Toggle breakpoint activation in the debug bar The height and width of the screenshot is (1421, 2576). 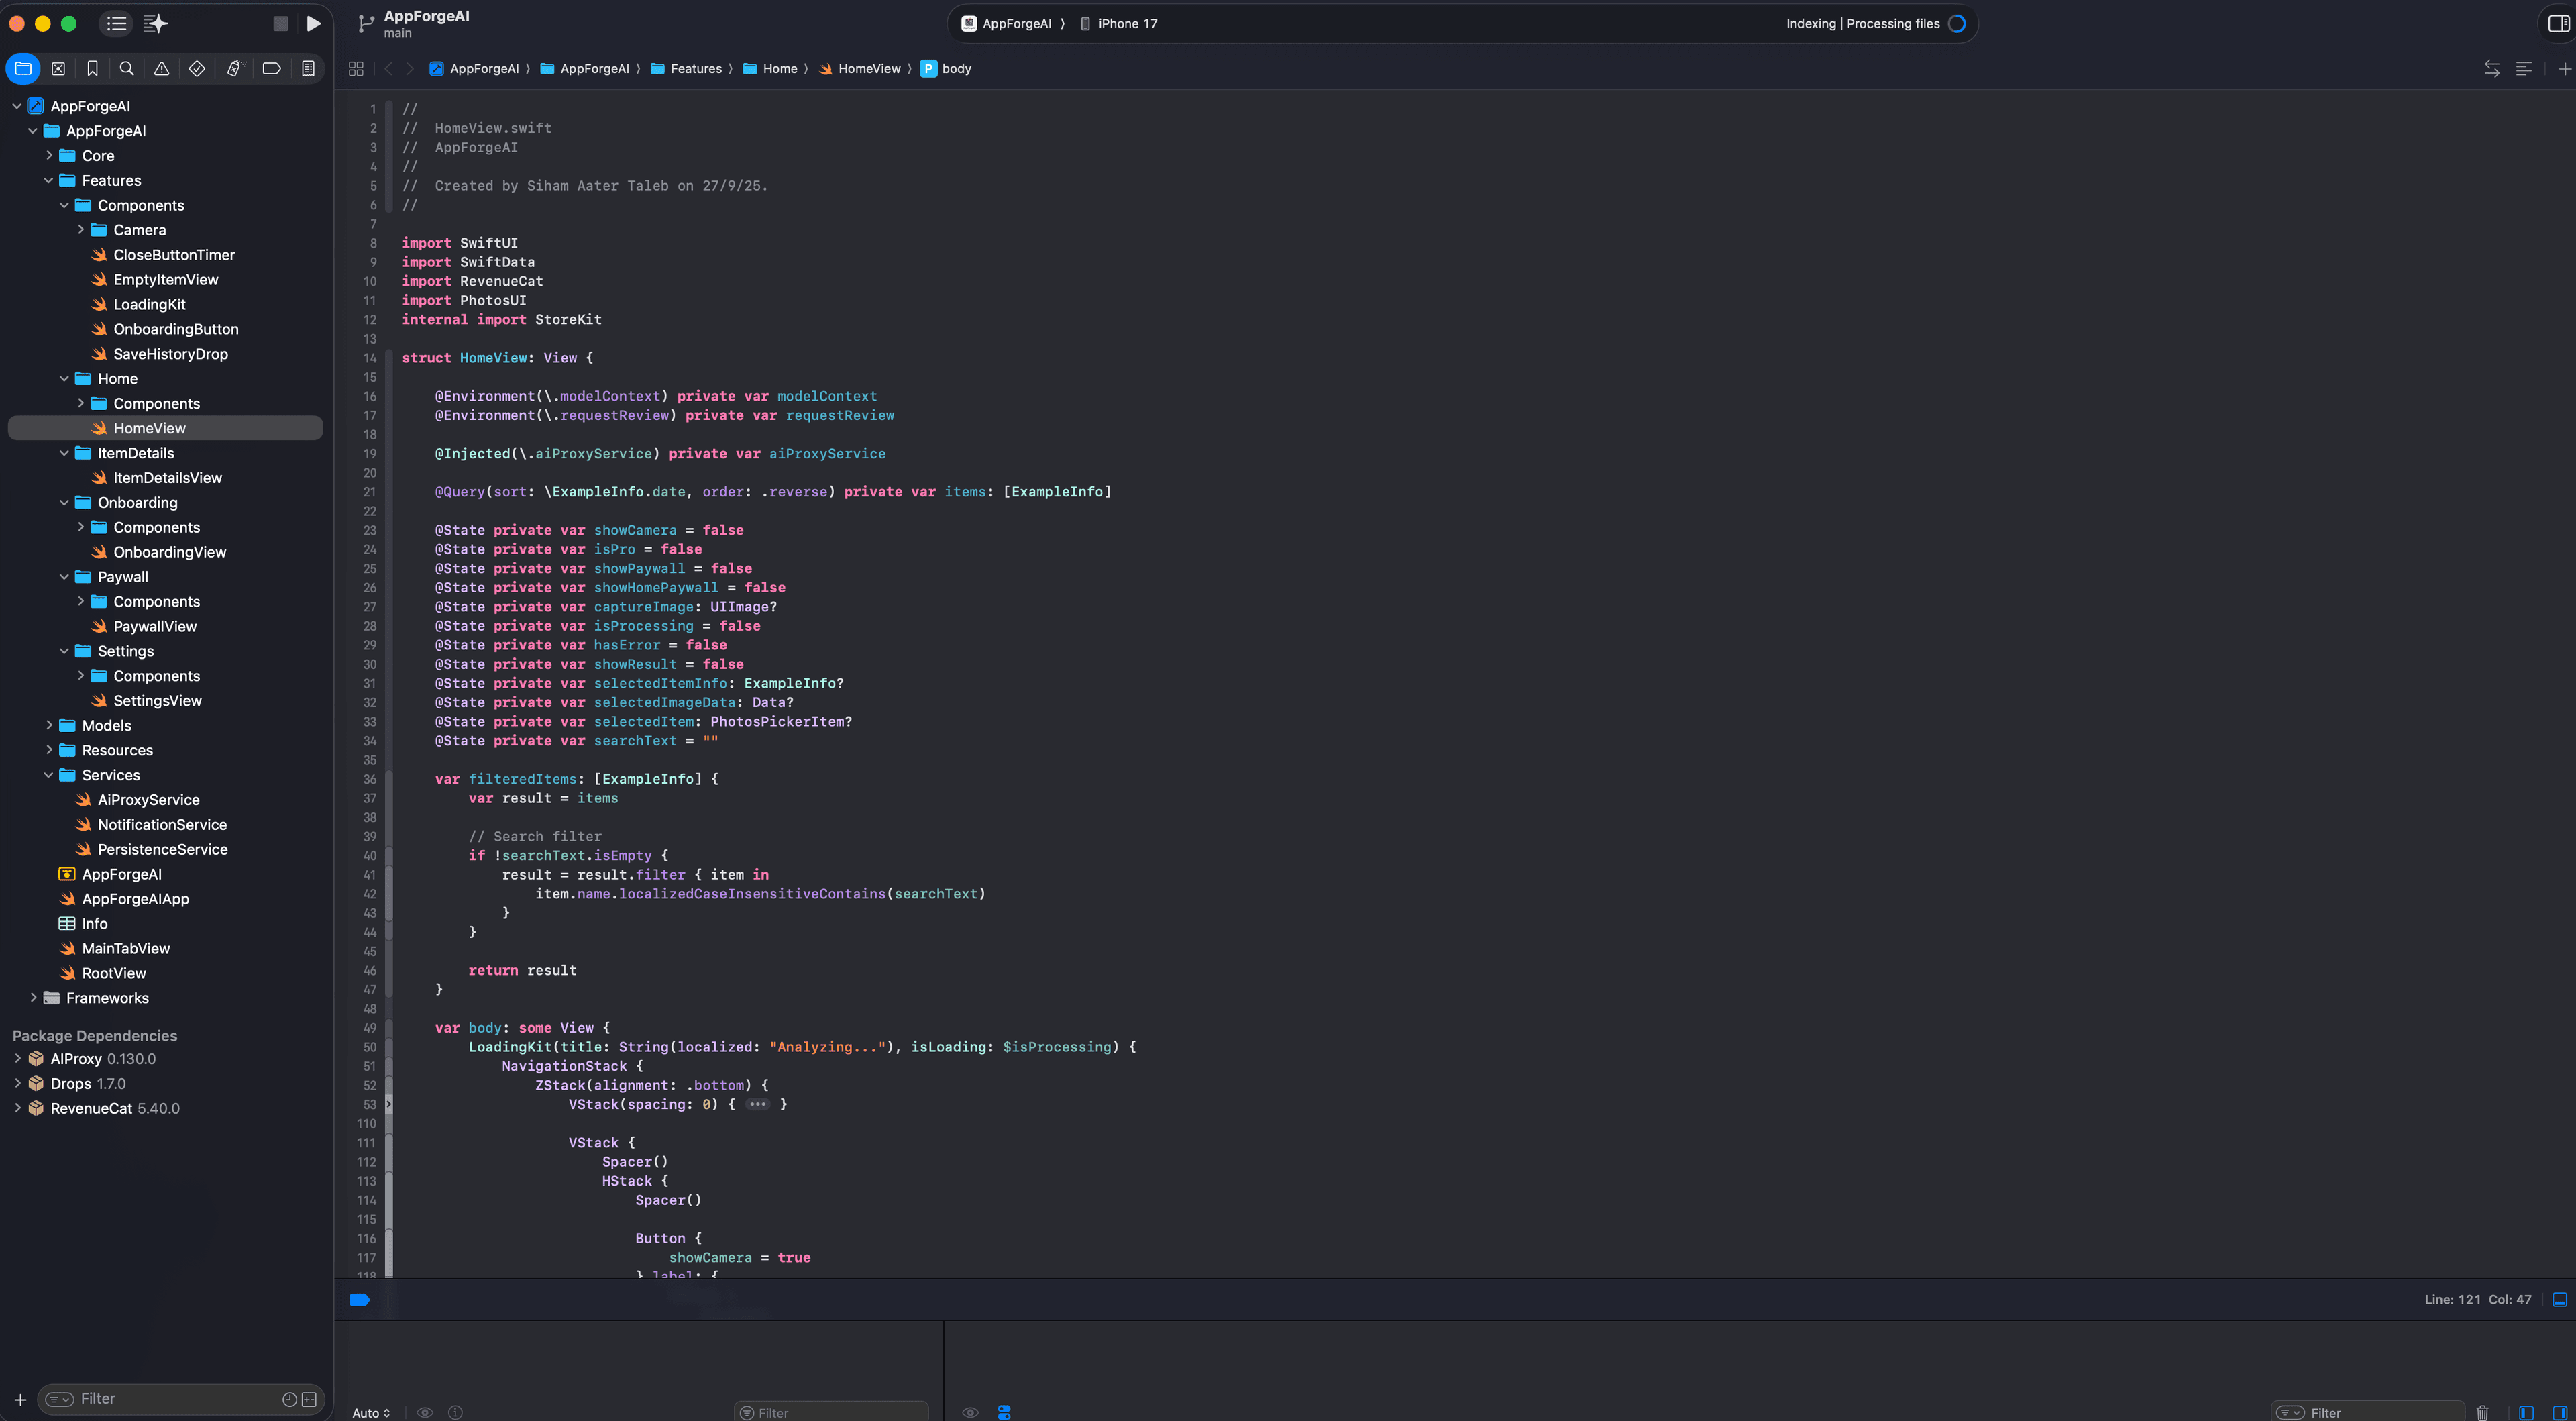(359, 1300)
